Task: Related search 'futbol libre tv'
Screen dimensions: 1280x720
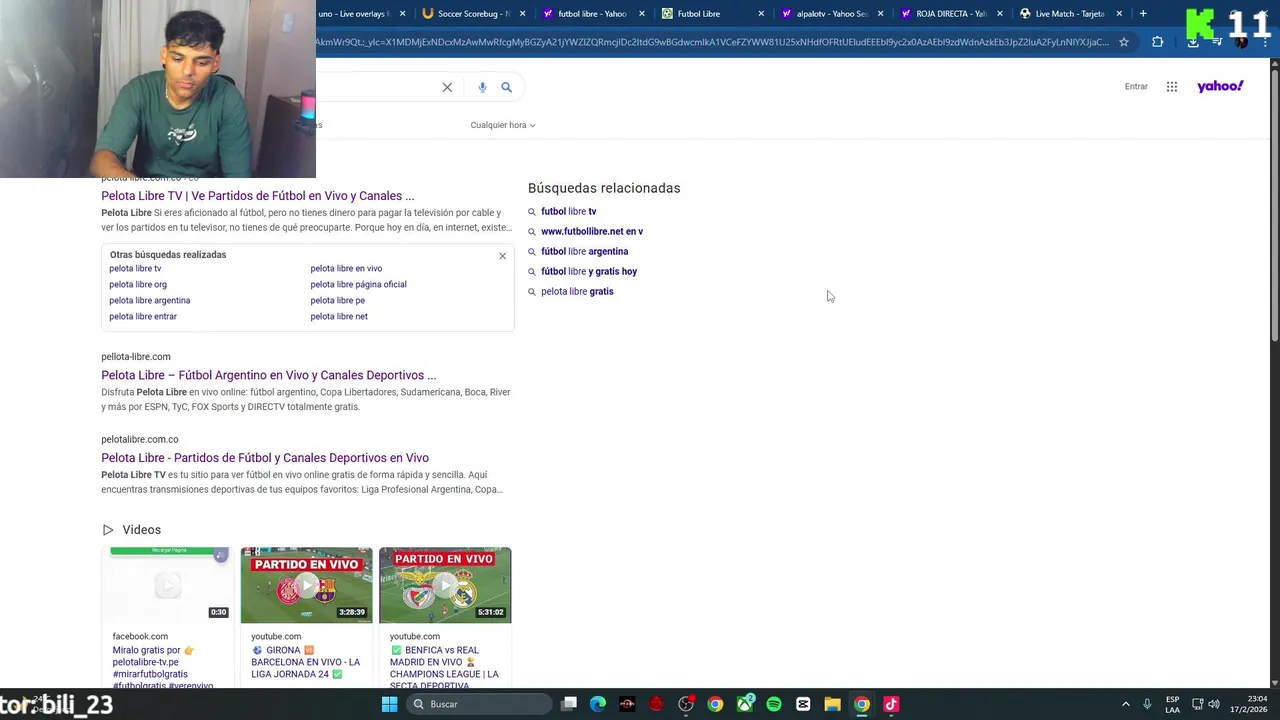Action: pyautogui.click(x=568, y=211)
